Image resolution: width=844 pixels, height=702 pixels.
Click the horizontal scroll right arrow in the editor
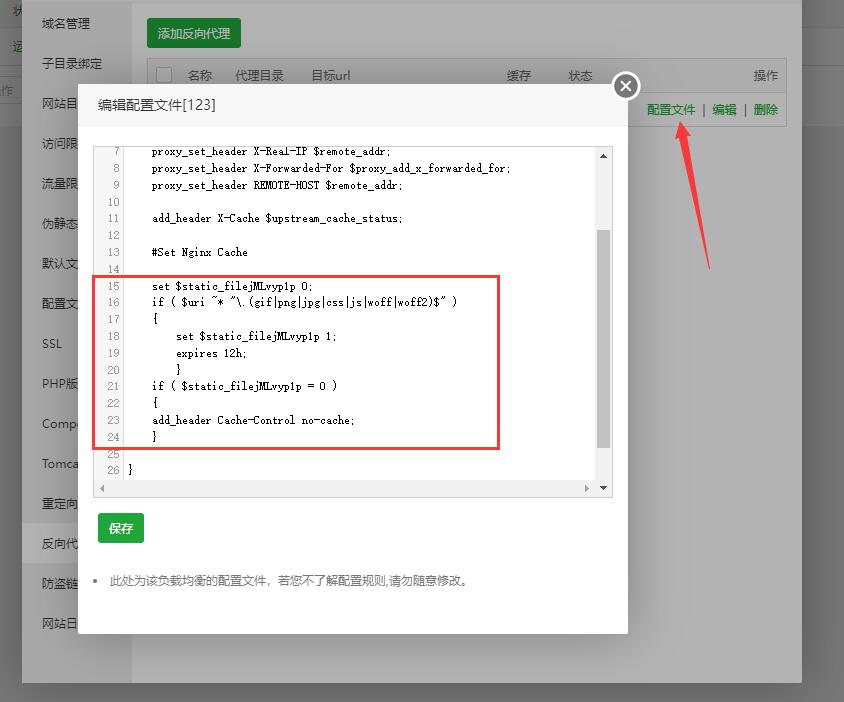587,488
